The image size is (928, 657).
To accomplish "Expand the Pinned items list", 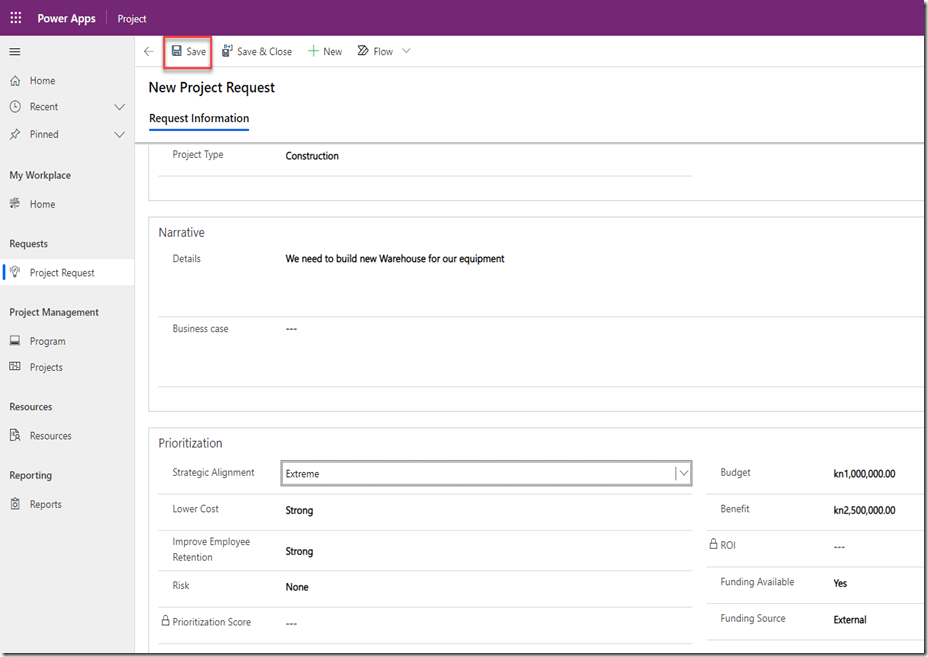I will coord(120,134).
